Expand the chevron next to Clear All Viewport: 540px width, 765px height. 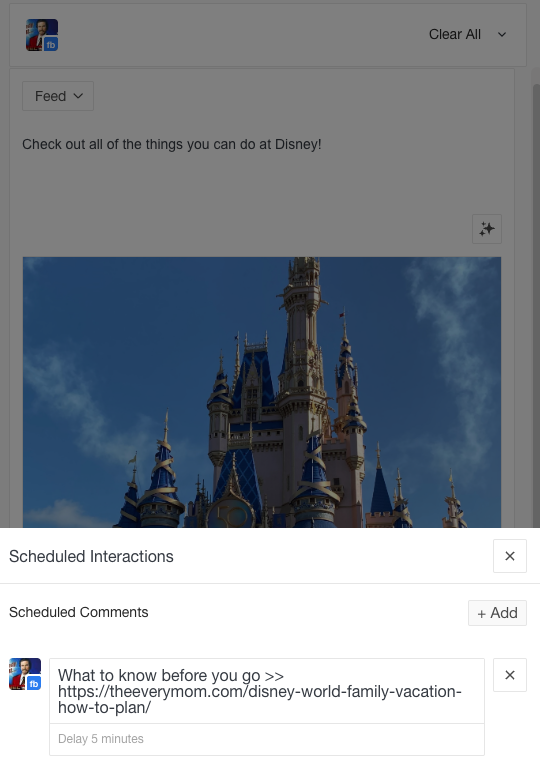[501, 35]
